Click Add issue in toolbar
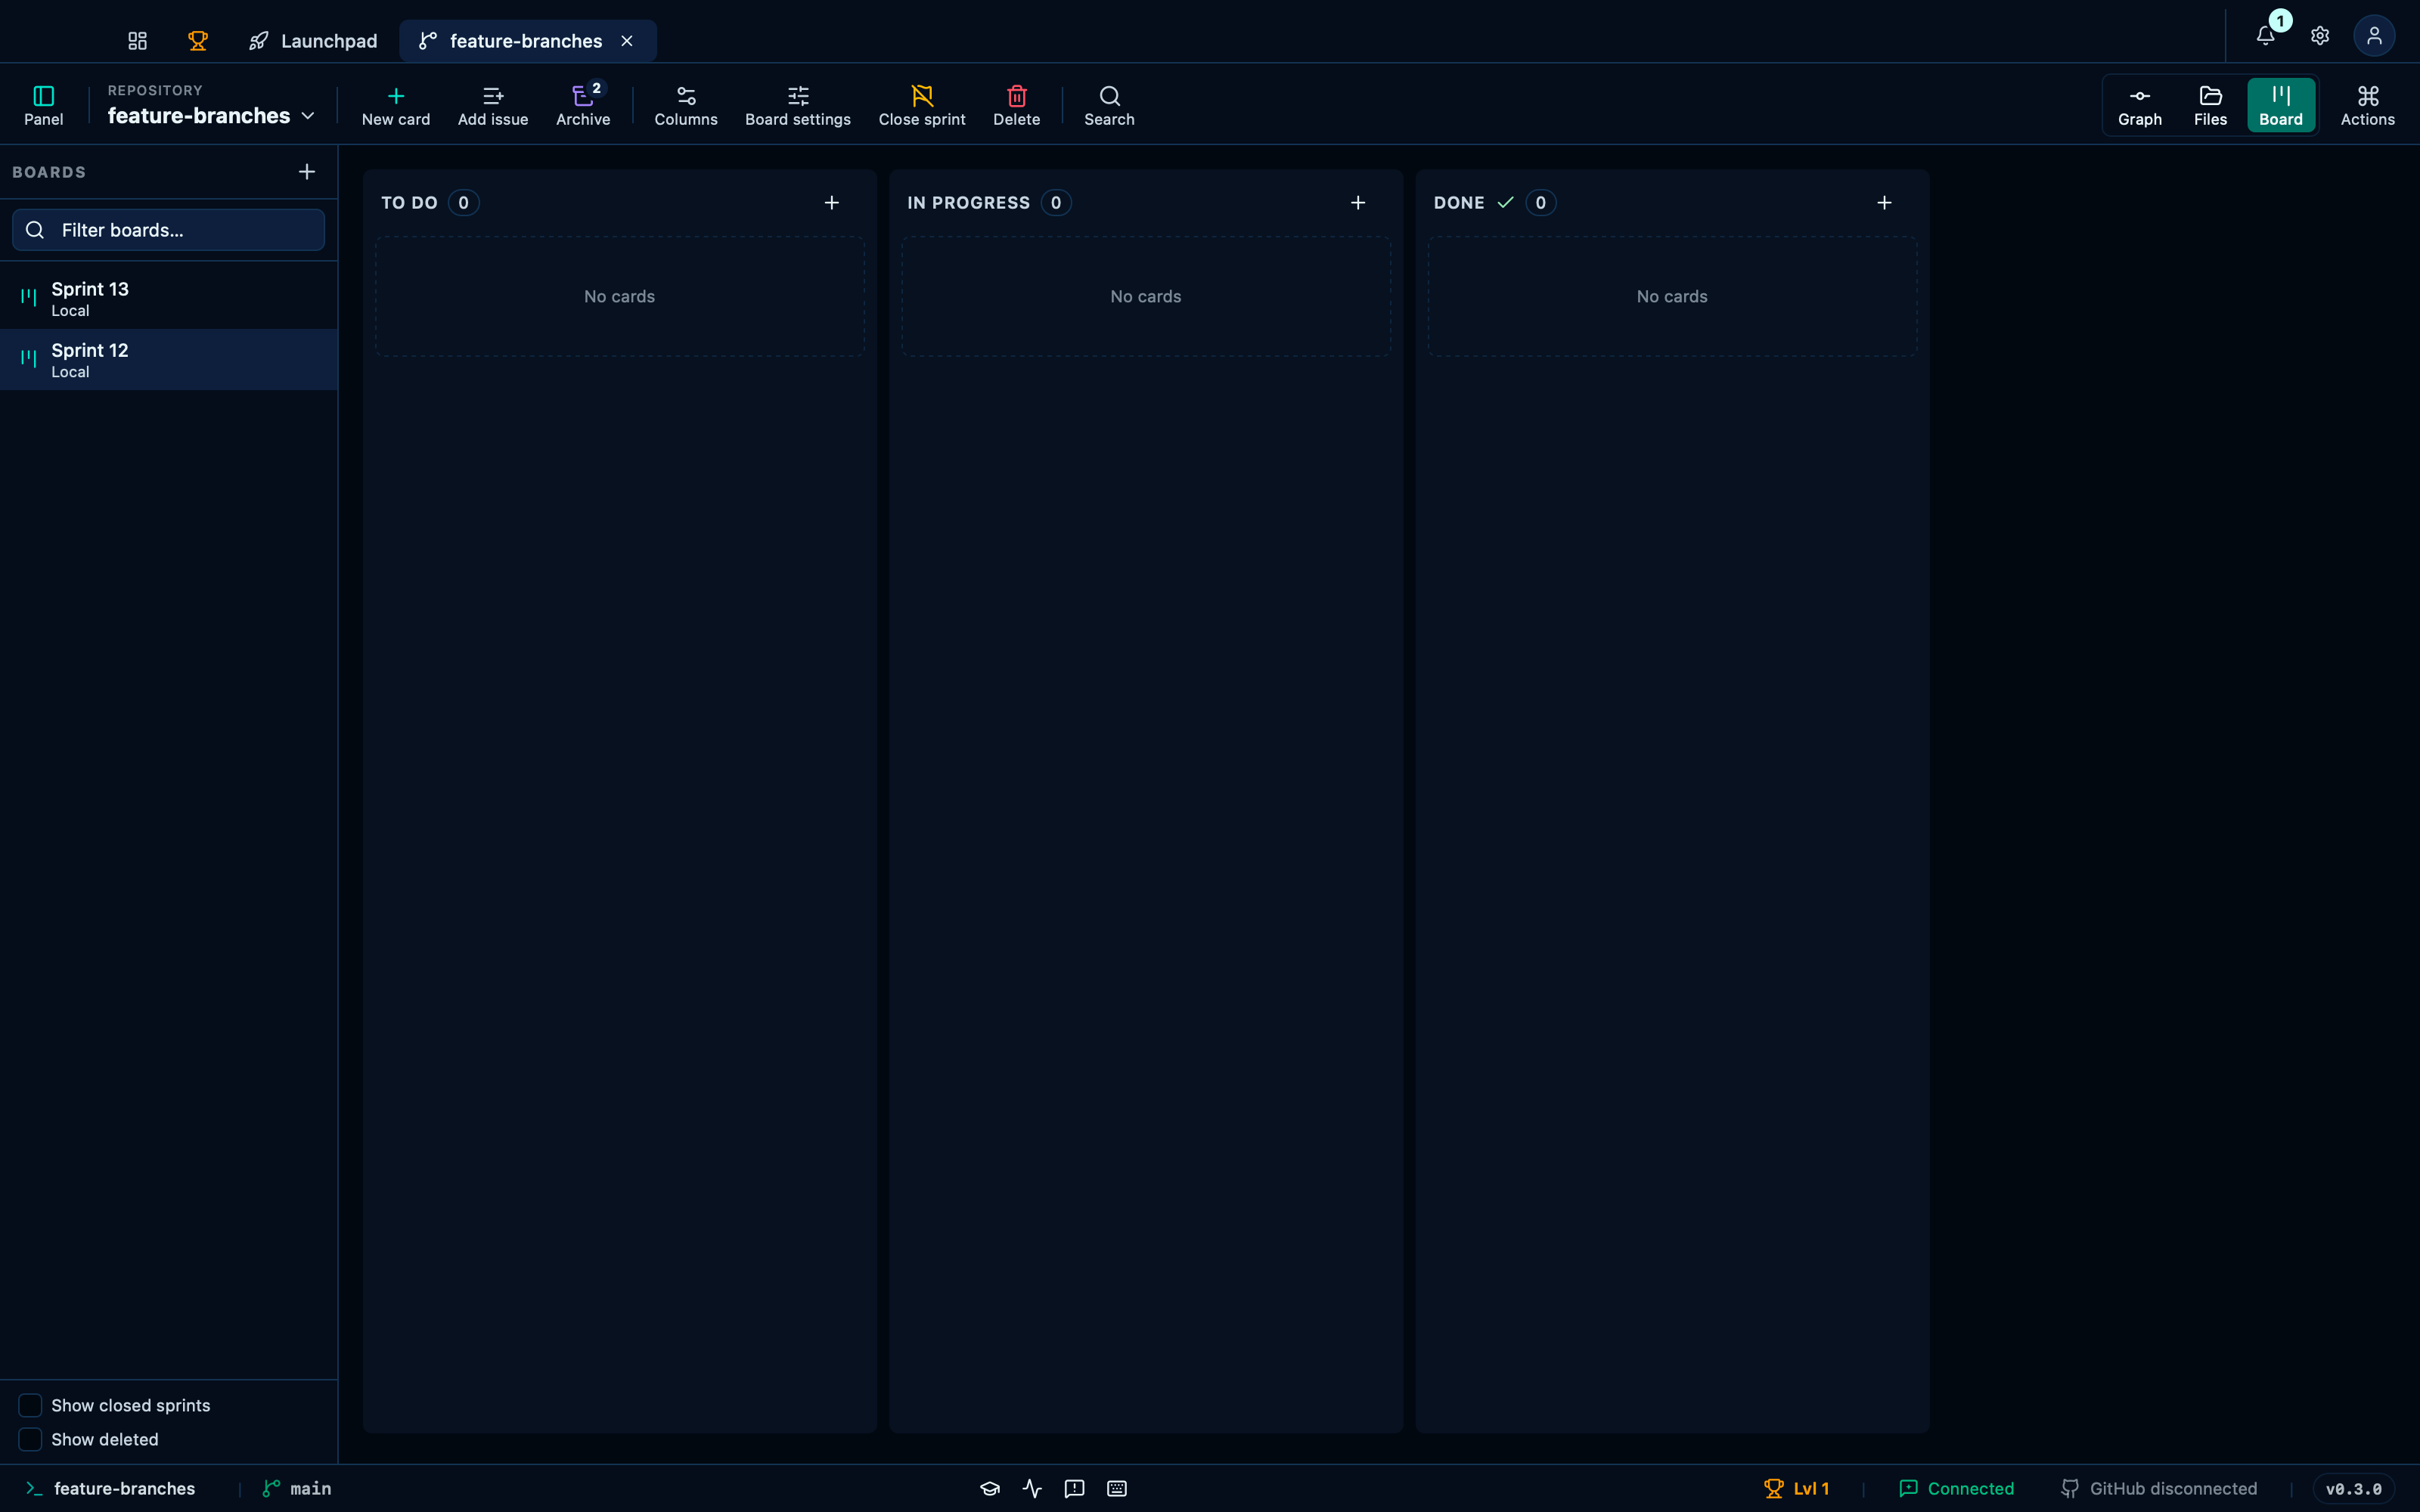The image size is (2420, 1512). pyautogui.click(x=493, y=105)
